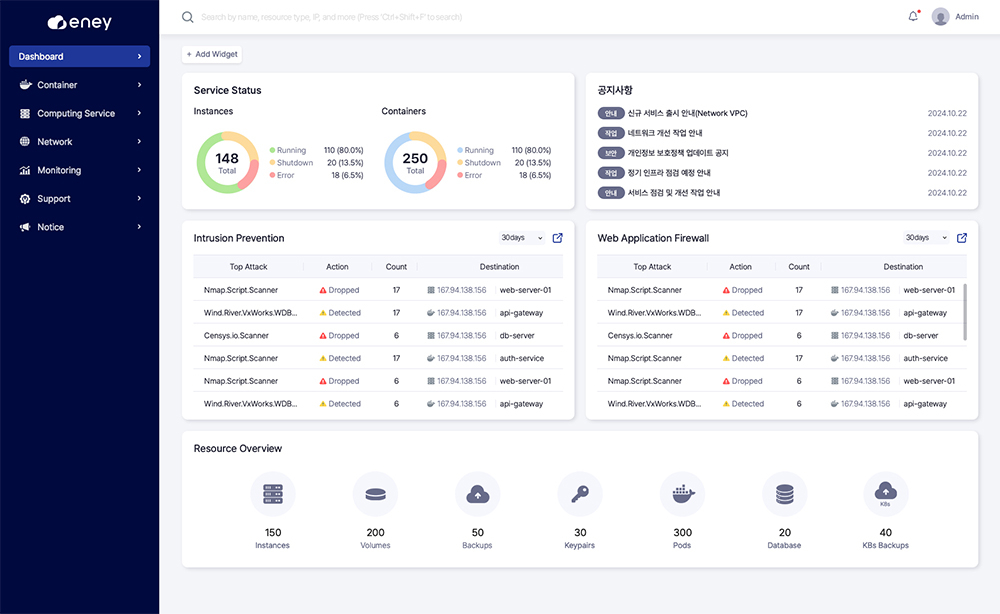Click the Database resource icon
The width and height of the screenshot is (1000, 614).
pos(784,494)
